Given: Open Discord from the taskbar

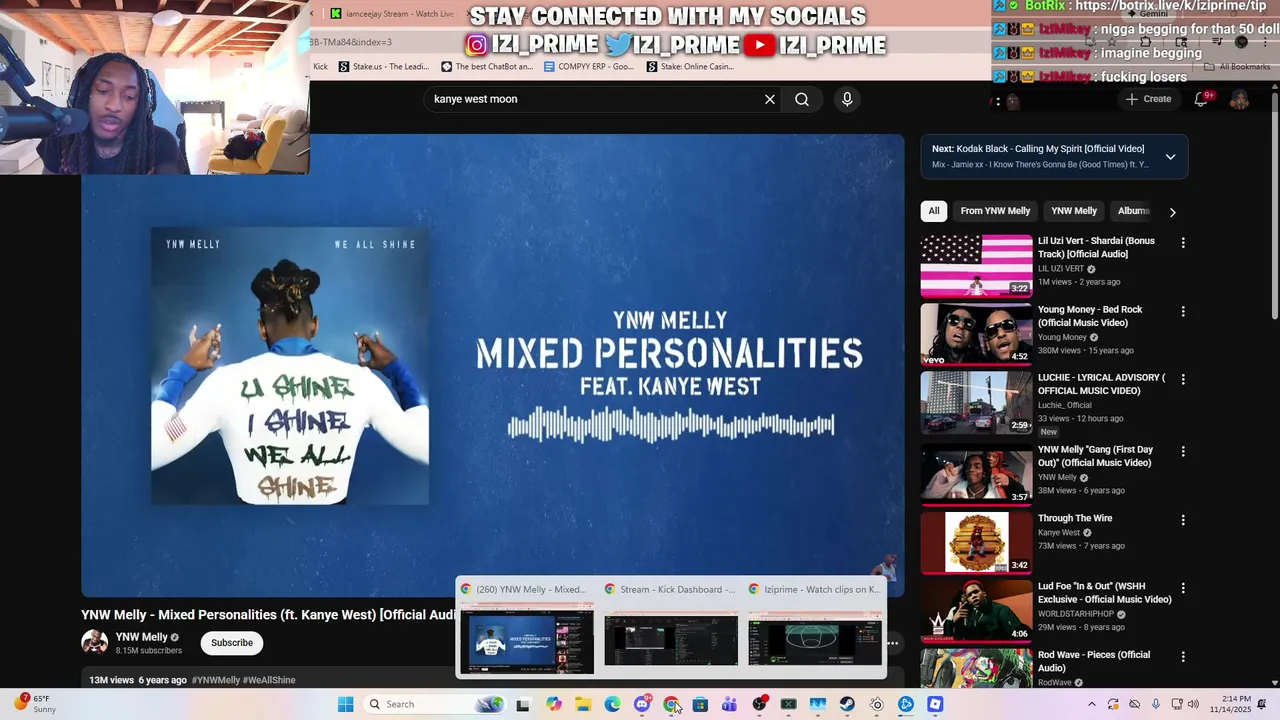Looking at the screenshot, I should 642,704.
